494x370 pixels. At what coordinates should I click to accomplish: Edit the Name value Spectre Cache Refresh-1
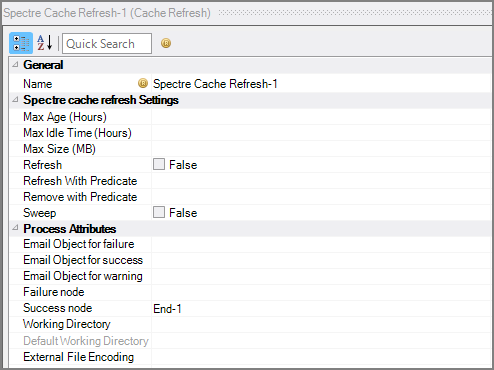[215, 84]
